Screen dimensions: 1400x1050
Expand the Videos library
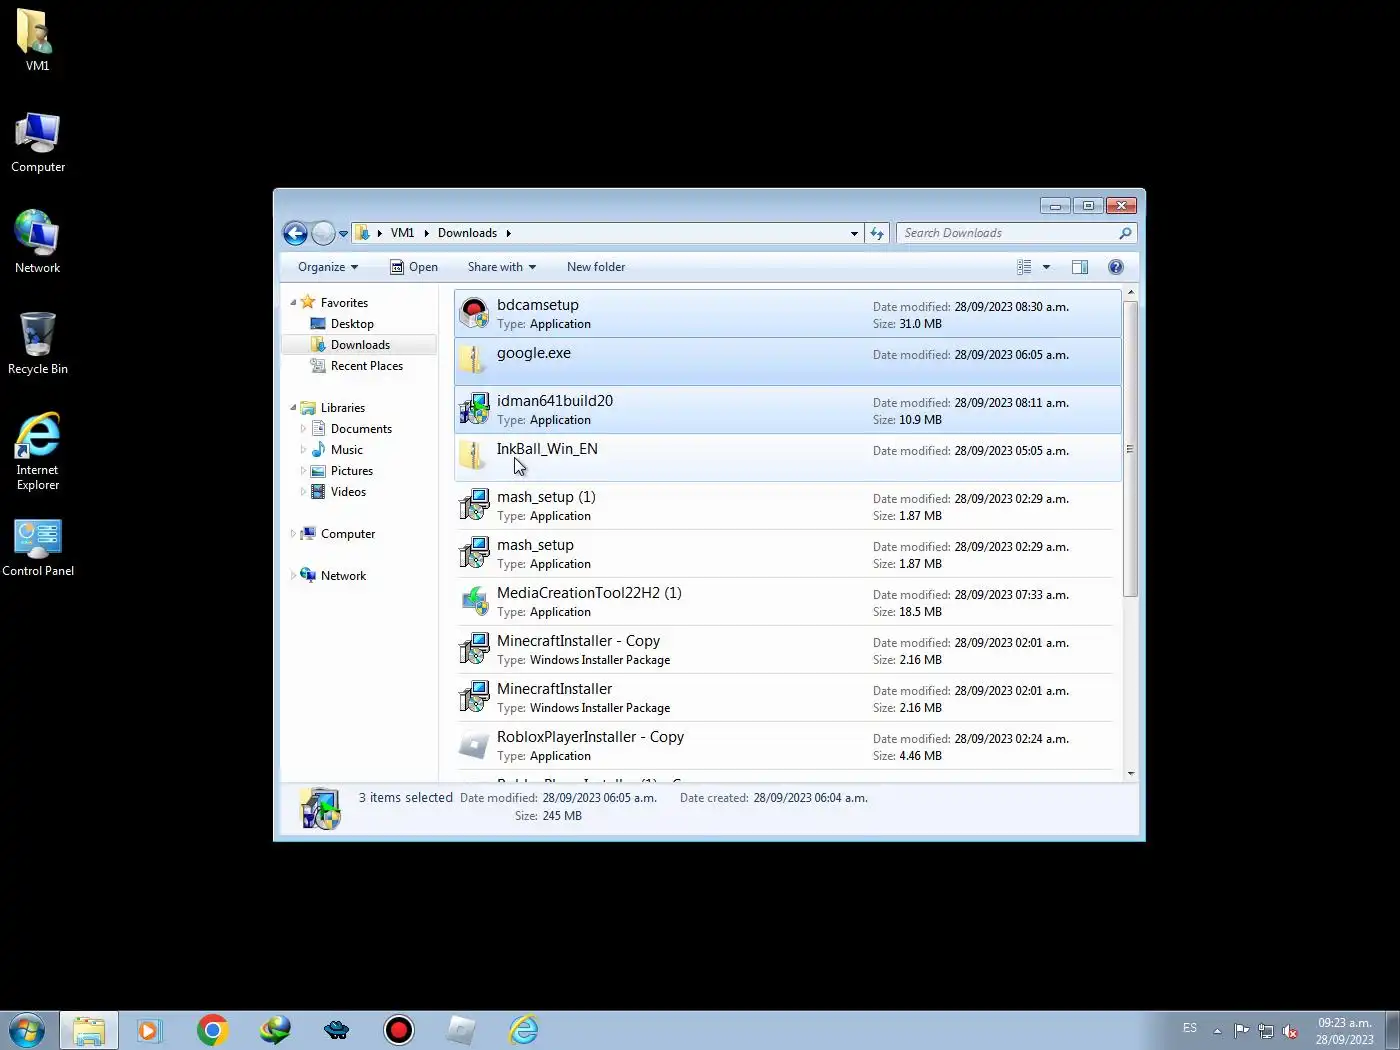click(303, 492)
